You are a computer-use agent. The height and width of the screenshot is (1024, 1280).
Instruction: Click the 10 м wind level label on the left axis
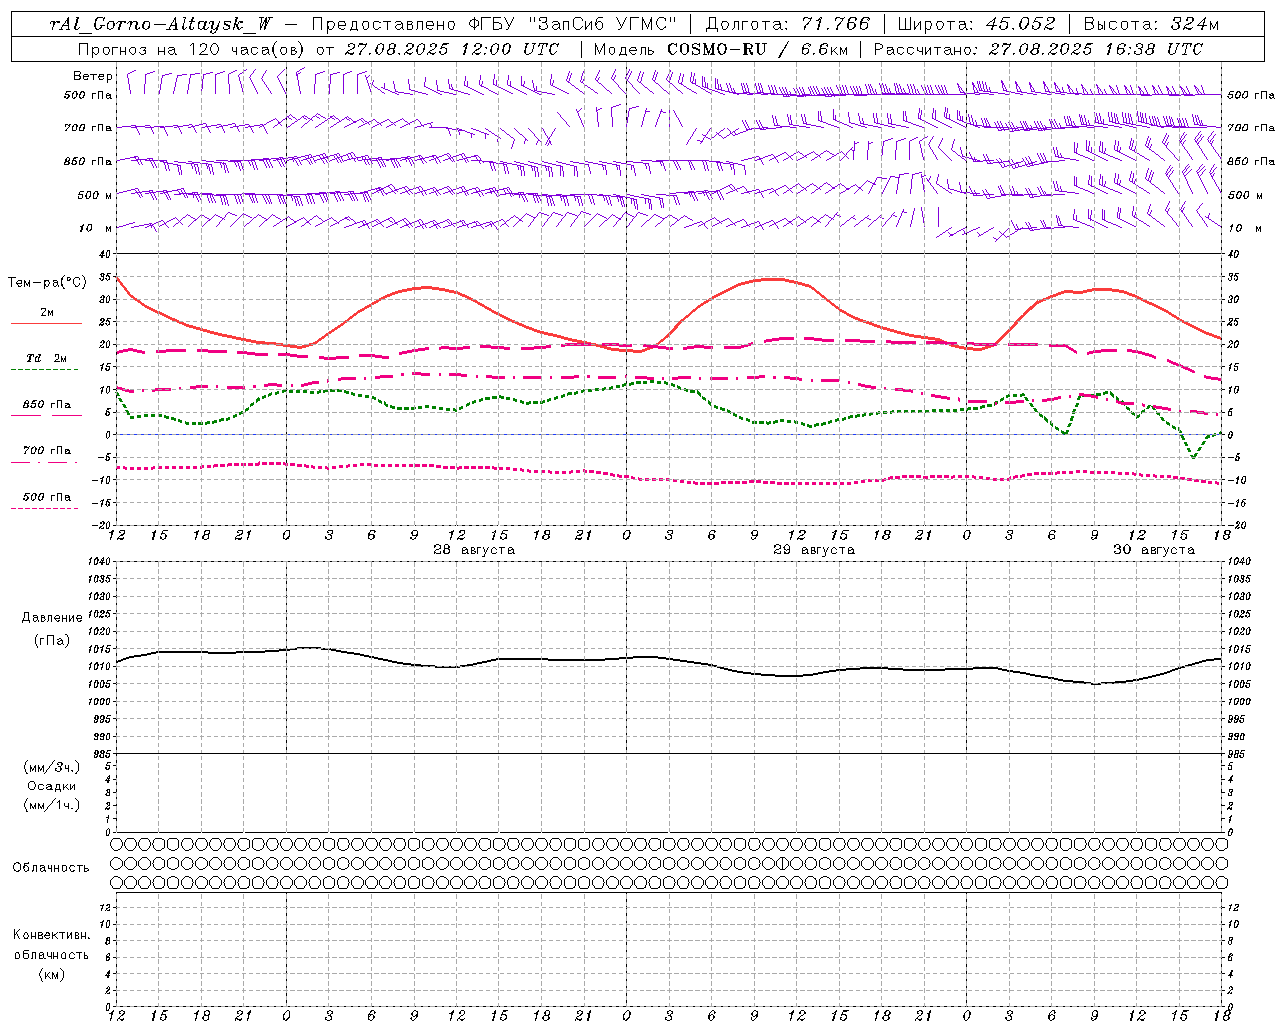(96, 228)
